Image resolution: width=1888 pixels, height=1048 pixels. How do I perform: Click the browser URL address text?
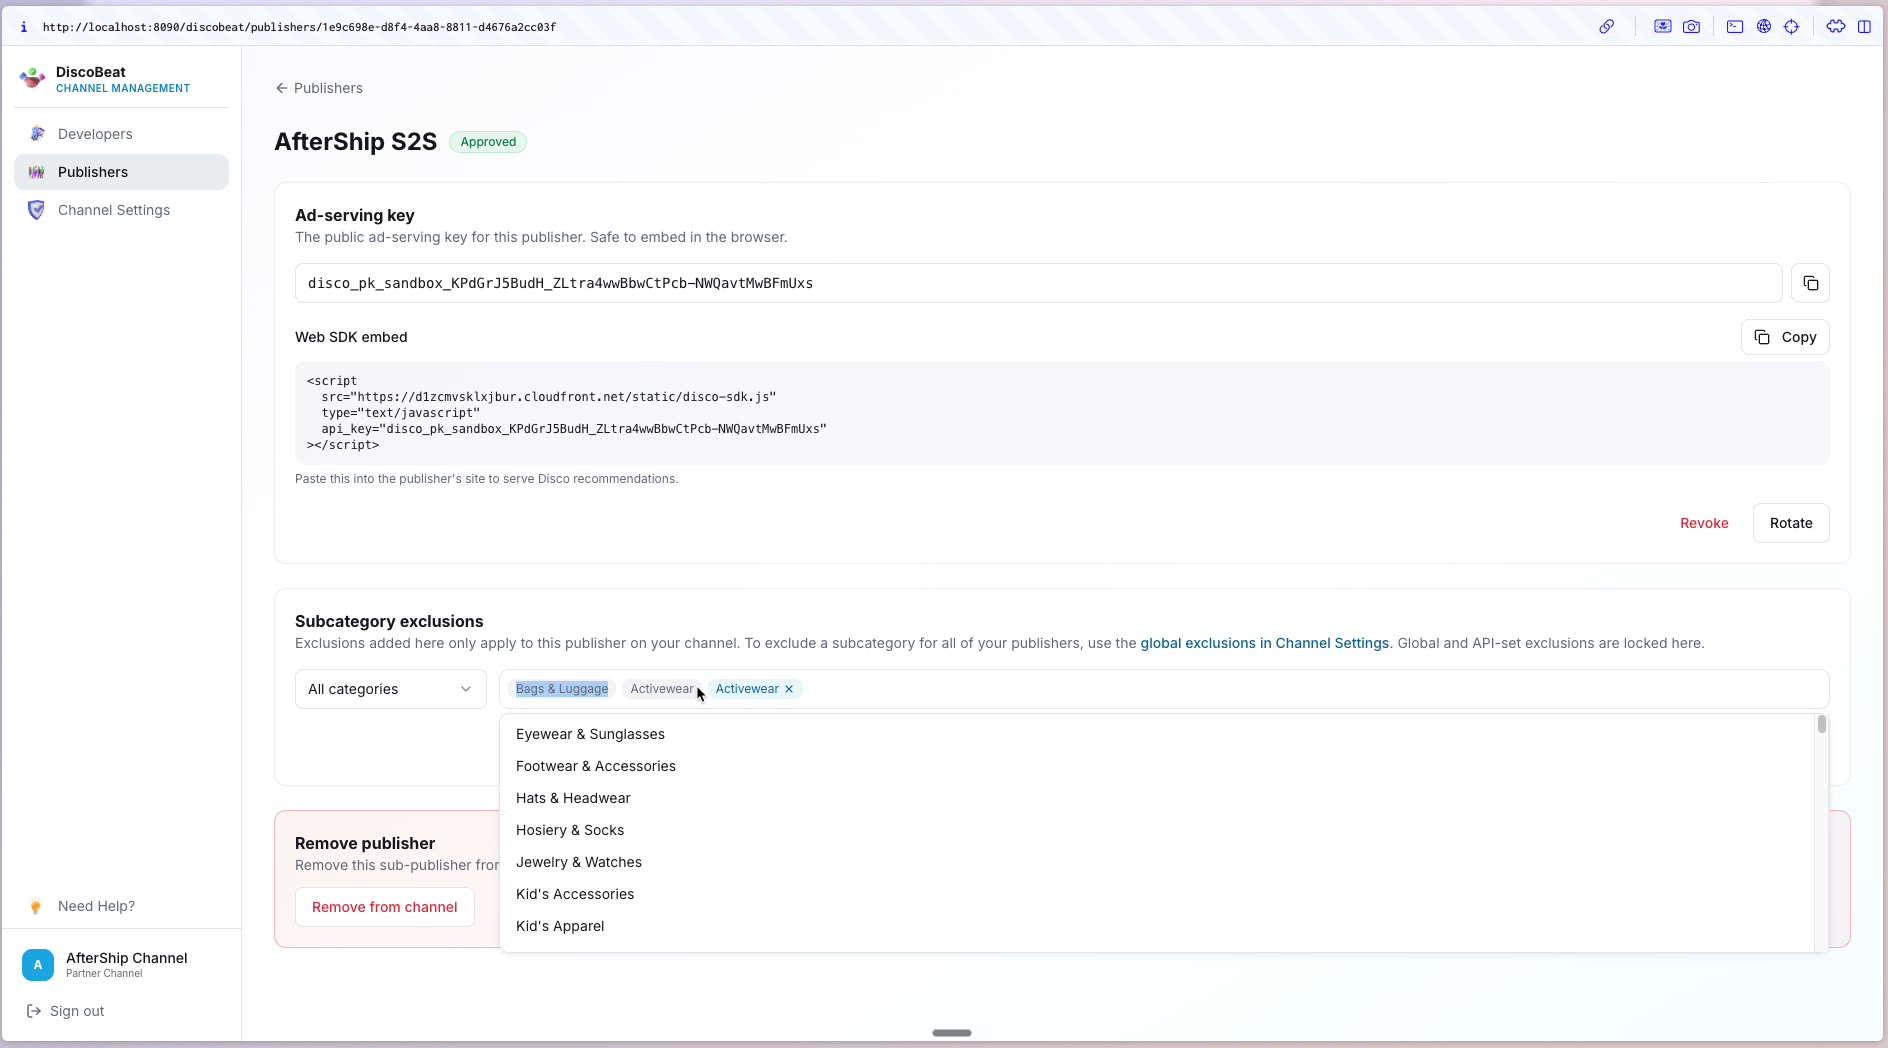point(299,27)
